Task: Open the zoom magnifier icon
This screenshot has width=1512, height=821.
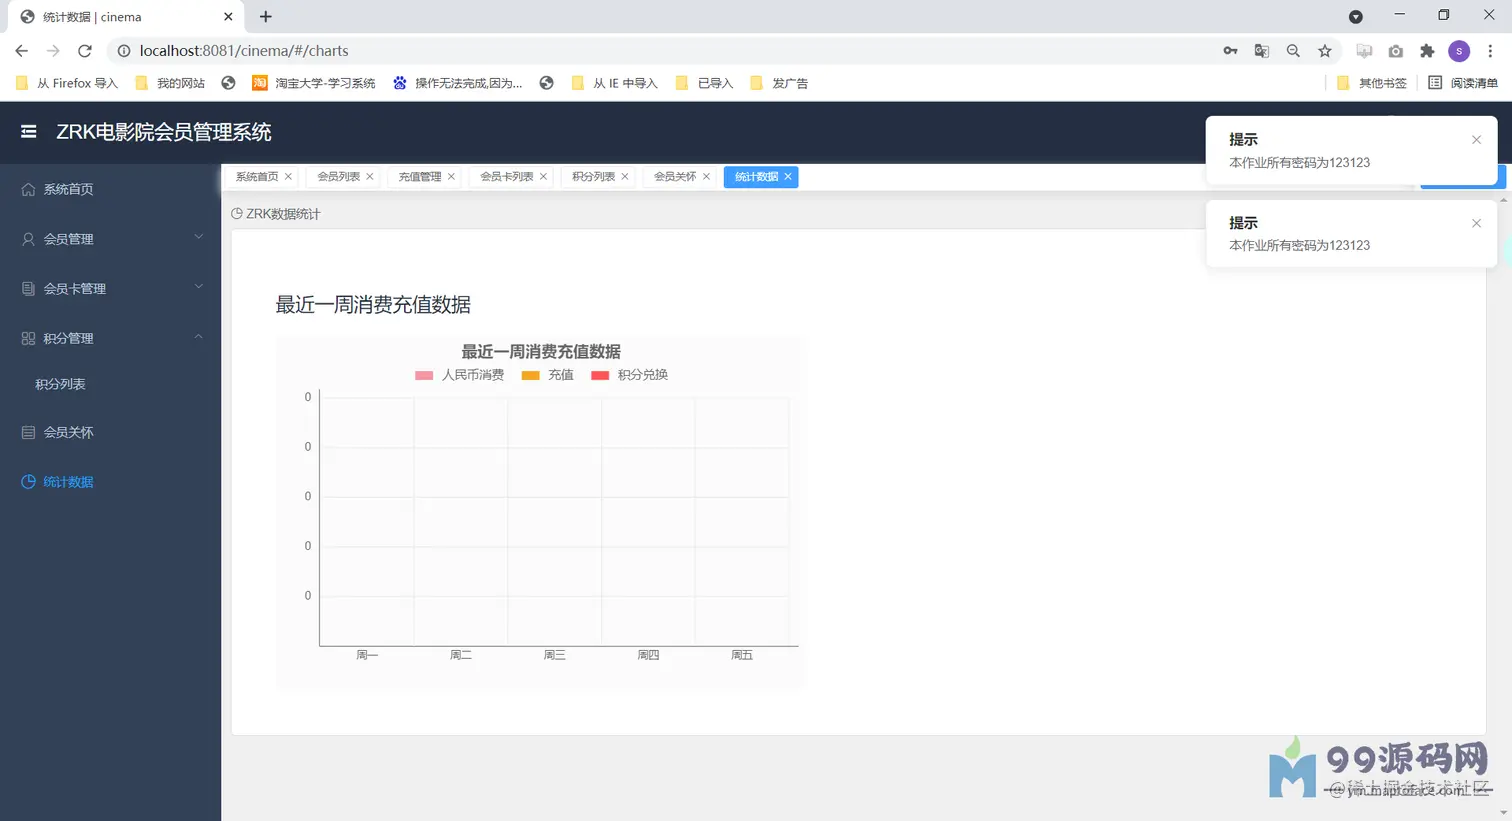Action: 1293,51
